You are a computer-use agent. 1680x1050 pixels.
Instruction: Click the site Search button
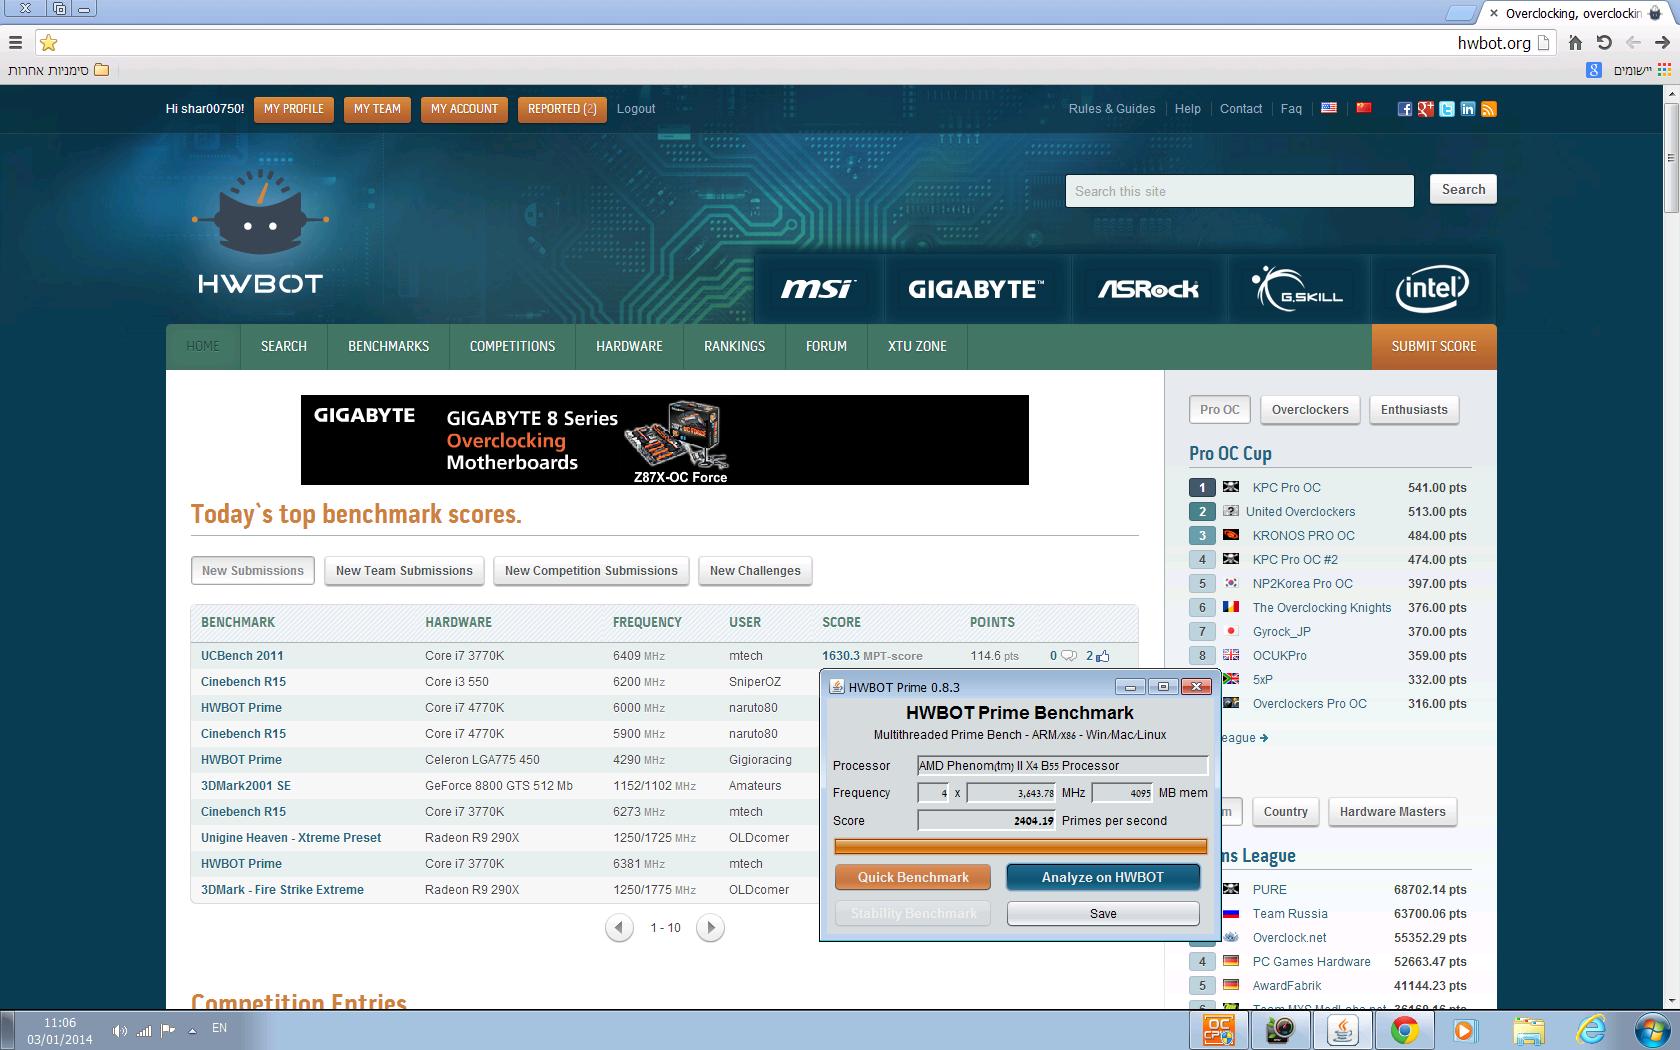(x=1463, y=190)
